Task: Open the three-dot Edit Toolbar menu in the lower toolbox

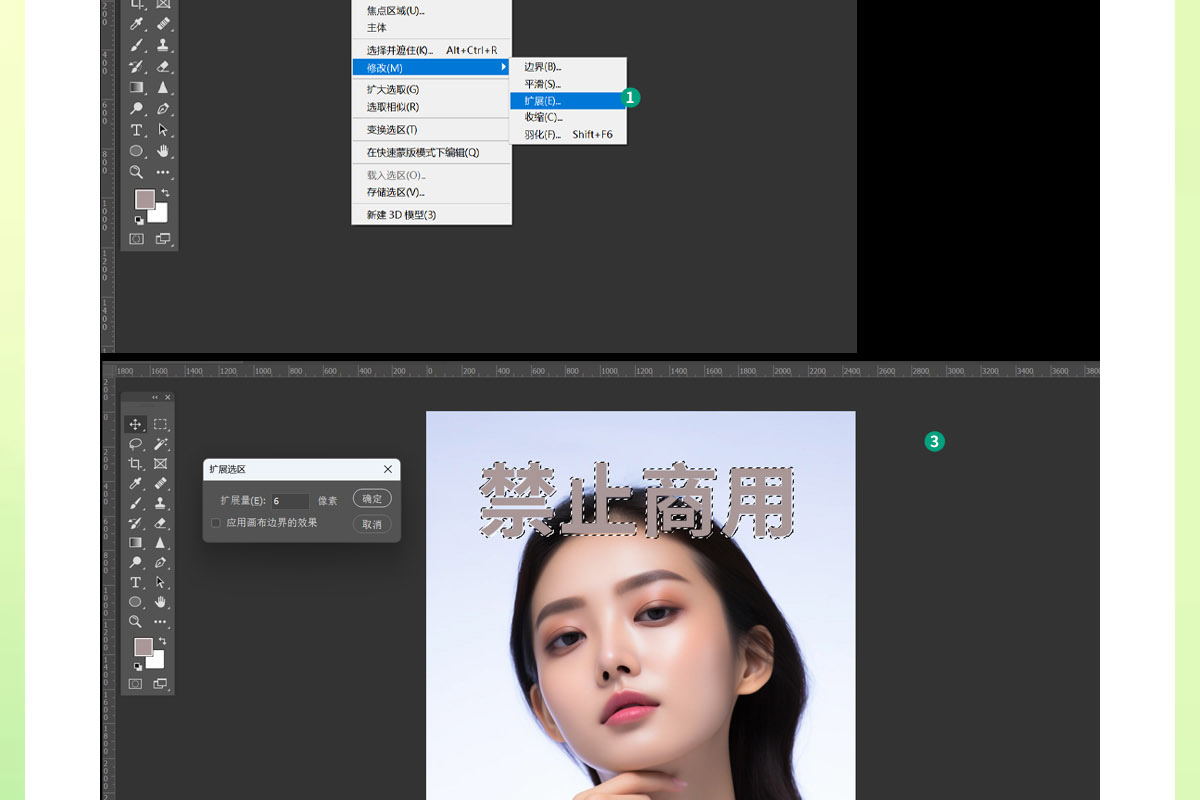Action: coord(161,621)
